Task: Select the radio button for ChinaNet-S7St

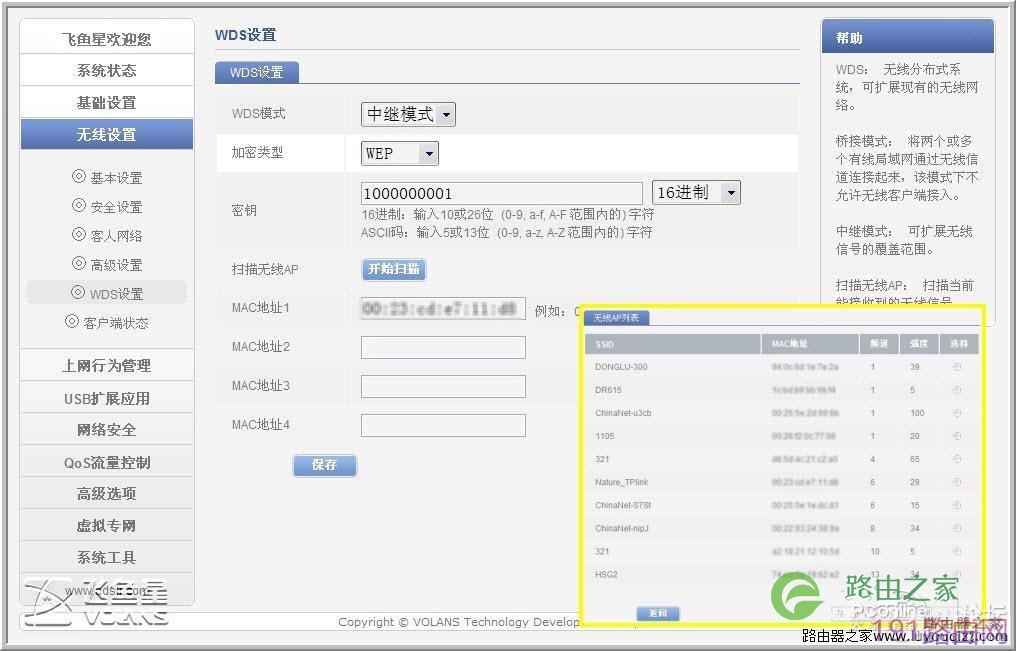Action: pos(957,505)
